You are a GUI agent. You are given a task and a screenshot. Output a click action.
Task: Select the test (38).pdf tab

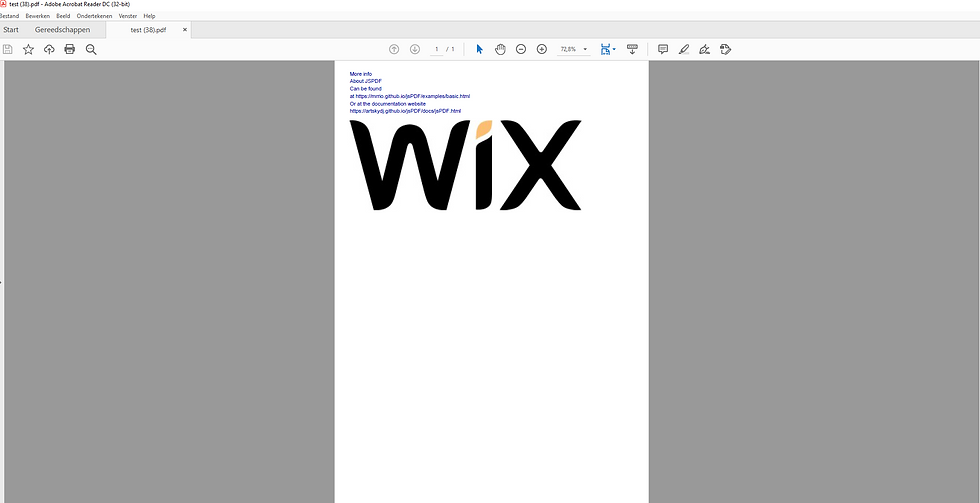point(148,29)
